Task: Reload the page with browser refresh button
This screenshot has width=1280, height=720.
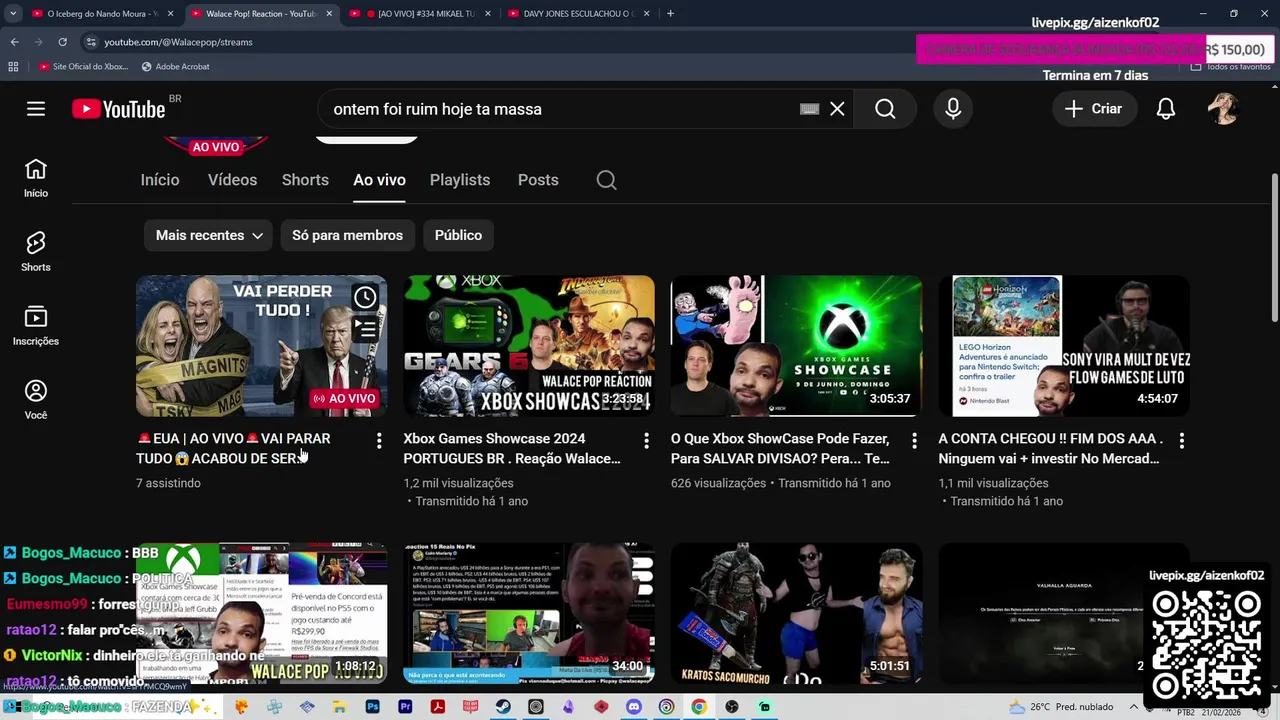Action: [x=62, y=42]
